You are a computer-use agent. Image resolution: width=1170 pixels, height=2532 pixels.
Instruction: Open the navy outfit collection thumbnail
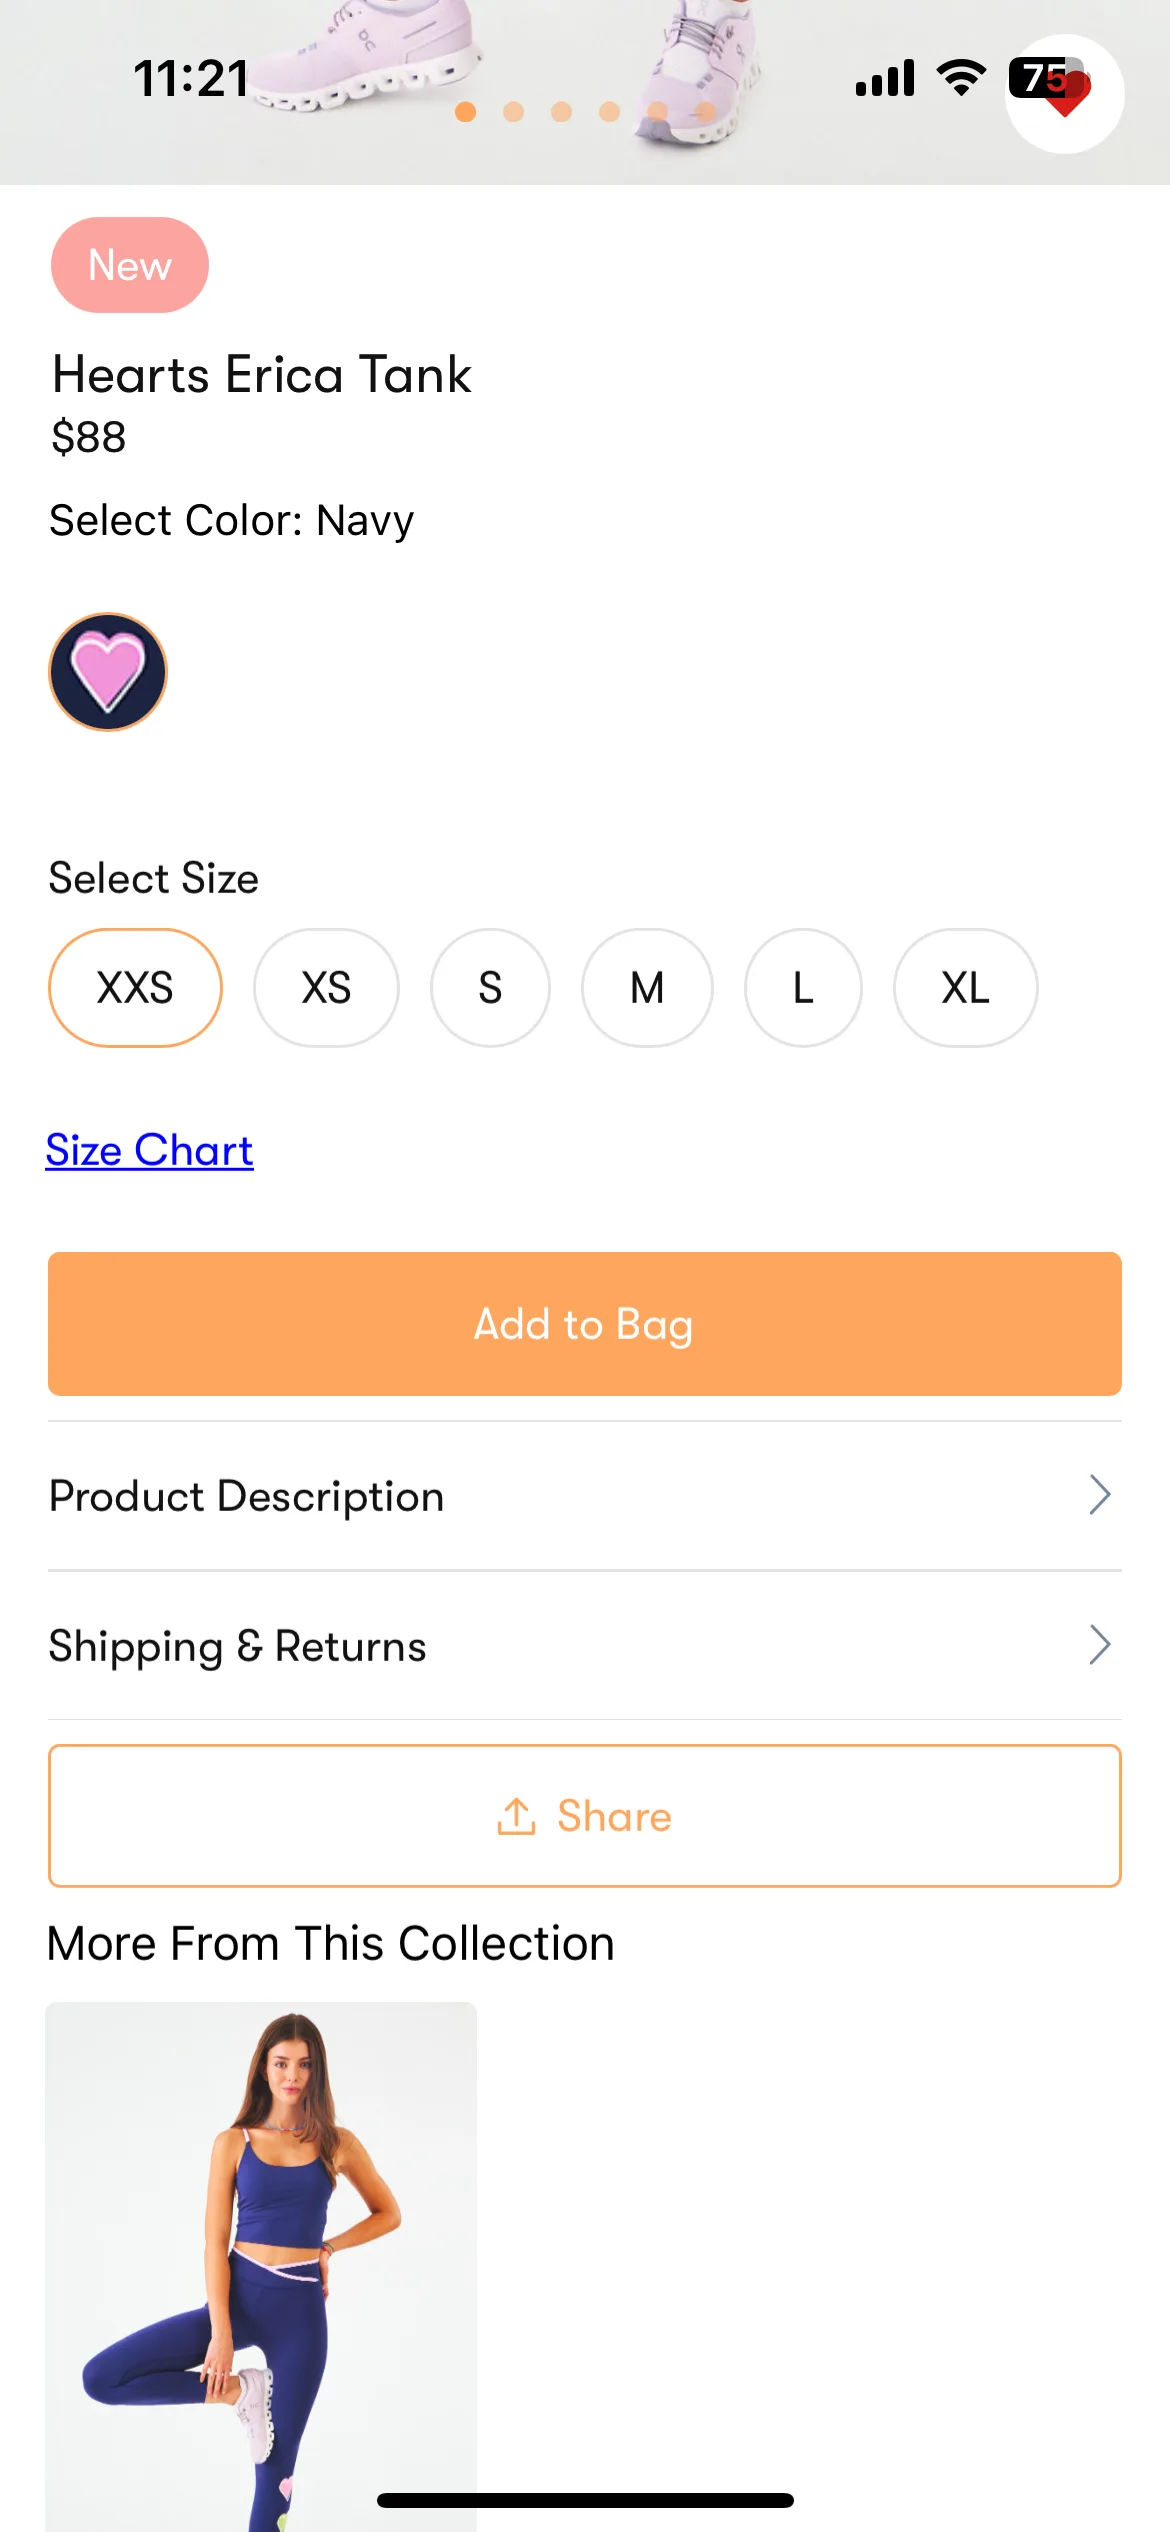(261, 2266)
